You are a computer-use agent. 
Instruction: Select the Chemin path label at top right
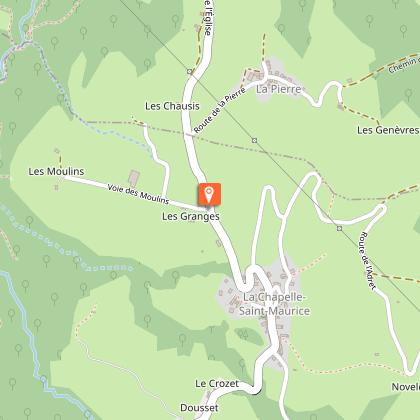coord(404,65)
